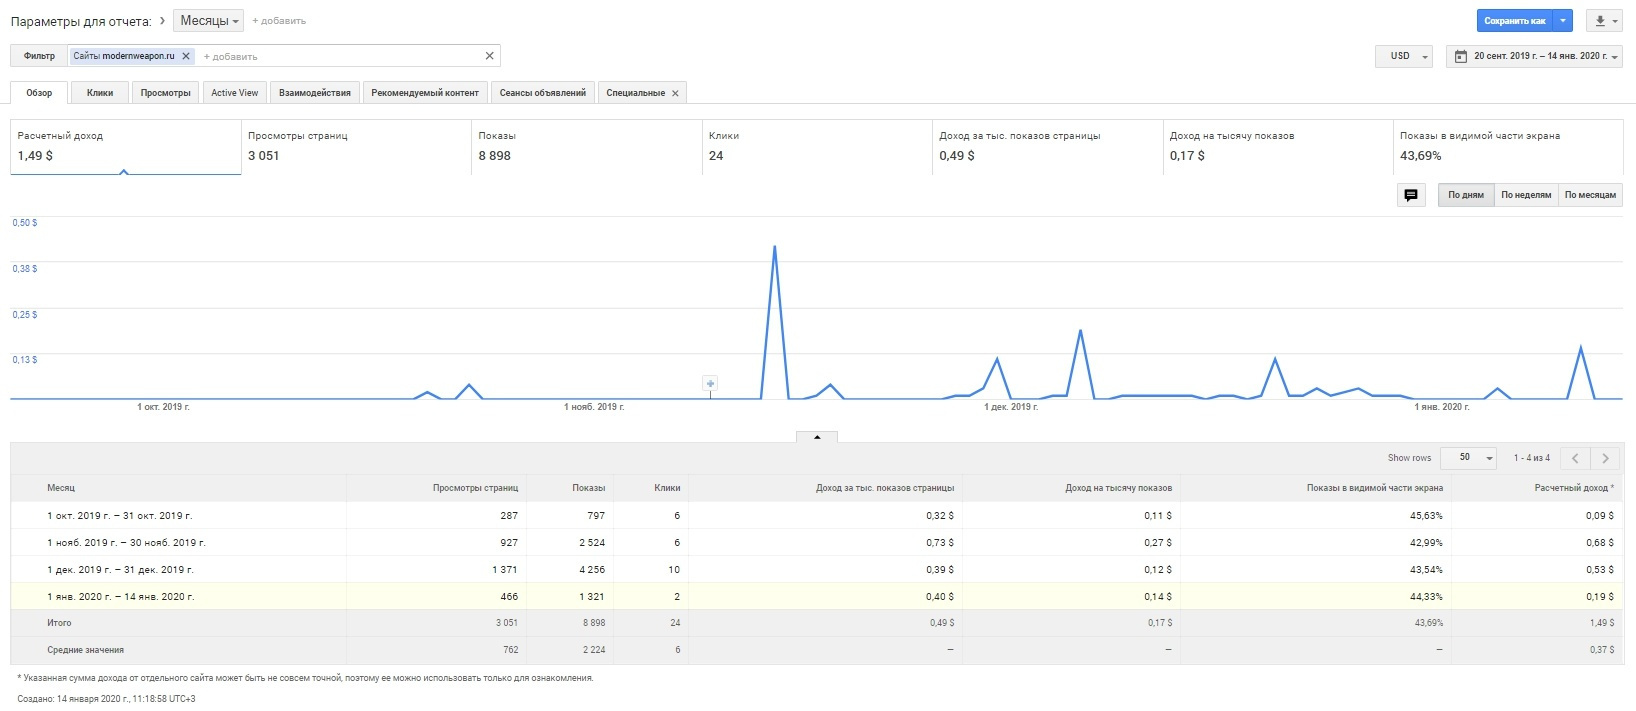This screenshot has height=711, width=1636.
Task: Open the Show rows 50 selector
Action: [x=1469, y=458]
